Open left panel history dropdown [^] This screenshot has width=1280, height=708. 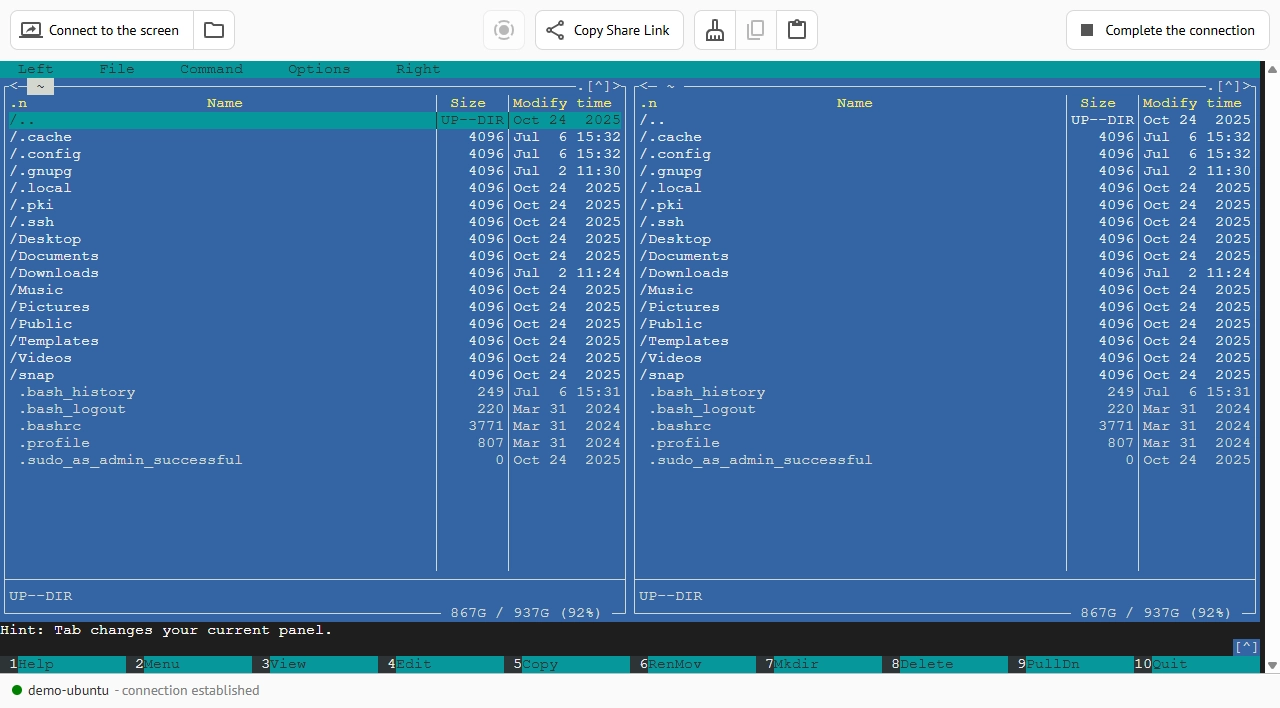pos(598,86)
